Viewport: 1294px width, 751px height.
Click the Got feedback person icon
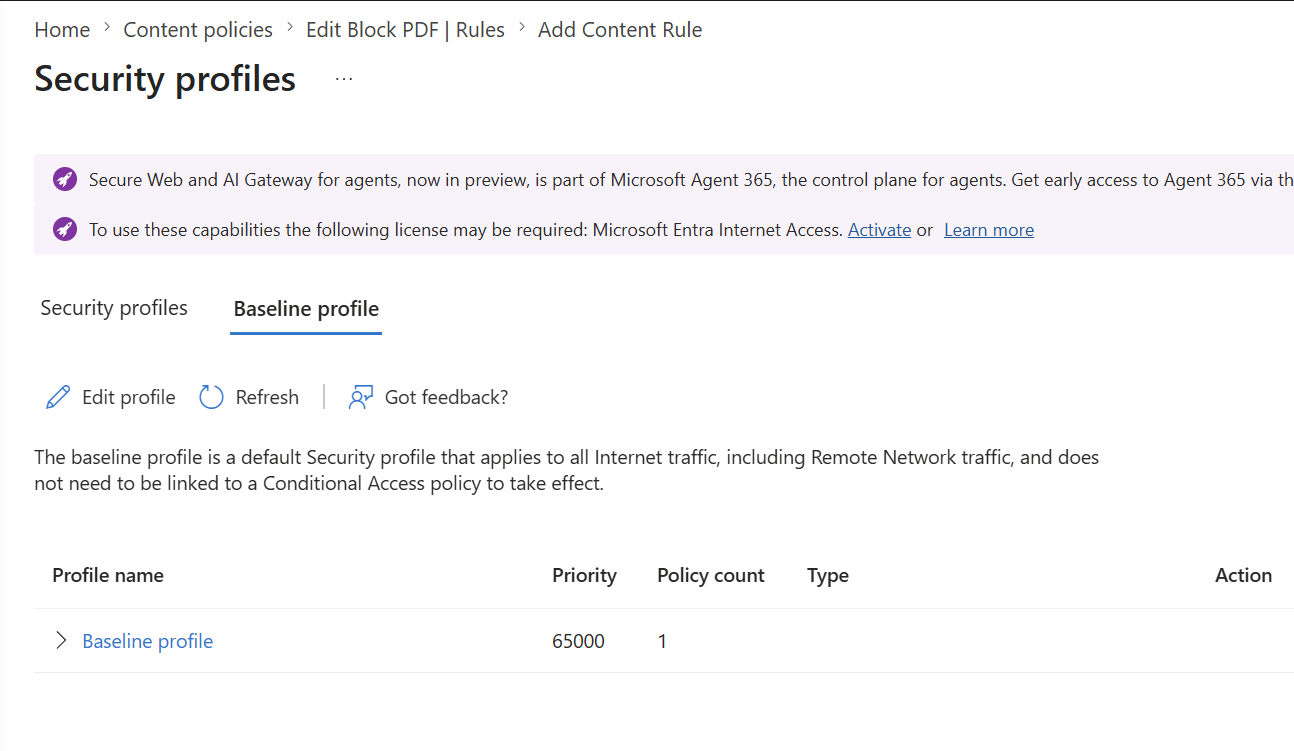(x=360, y=398)
